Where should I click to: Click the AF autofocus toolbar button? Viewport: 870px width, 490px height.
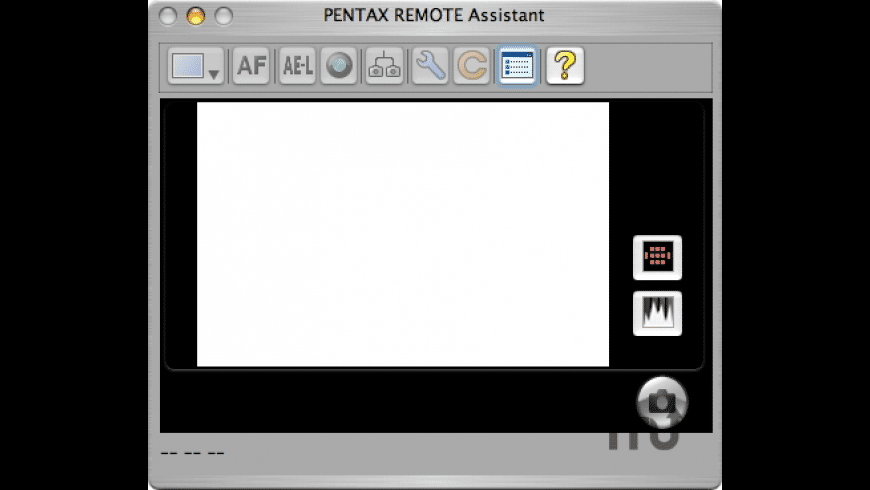point(251,65)
